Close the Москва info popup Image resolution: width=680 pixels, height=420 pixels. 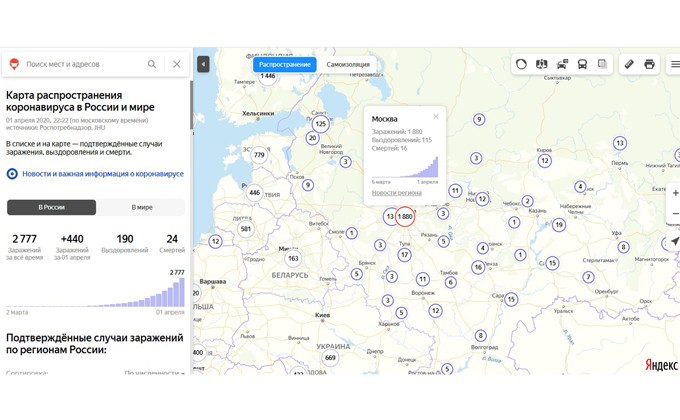pyautogui.click(x=436, y=116)
